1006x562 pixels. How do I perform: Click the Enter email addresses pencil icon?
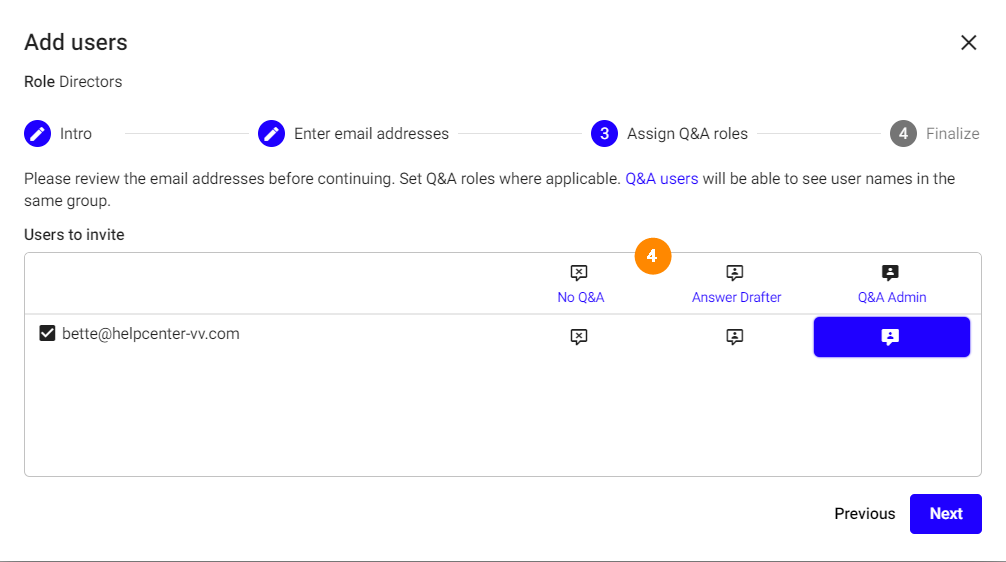click(272, 134)
